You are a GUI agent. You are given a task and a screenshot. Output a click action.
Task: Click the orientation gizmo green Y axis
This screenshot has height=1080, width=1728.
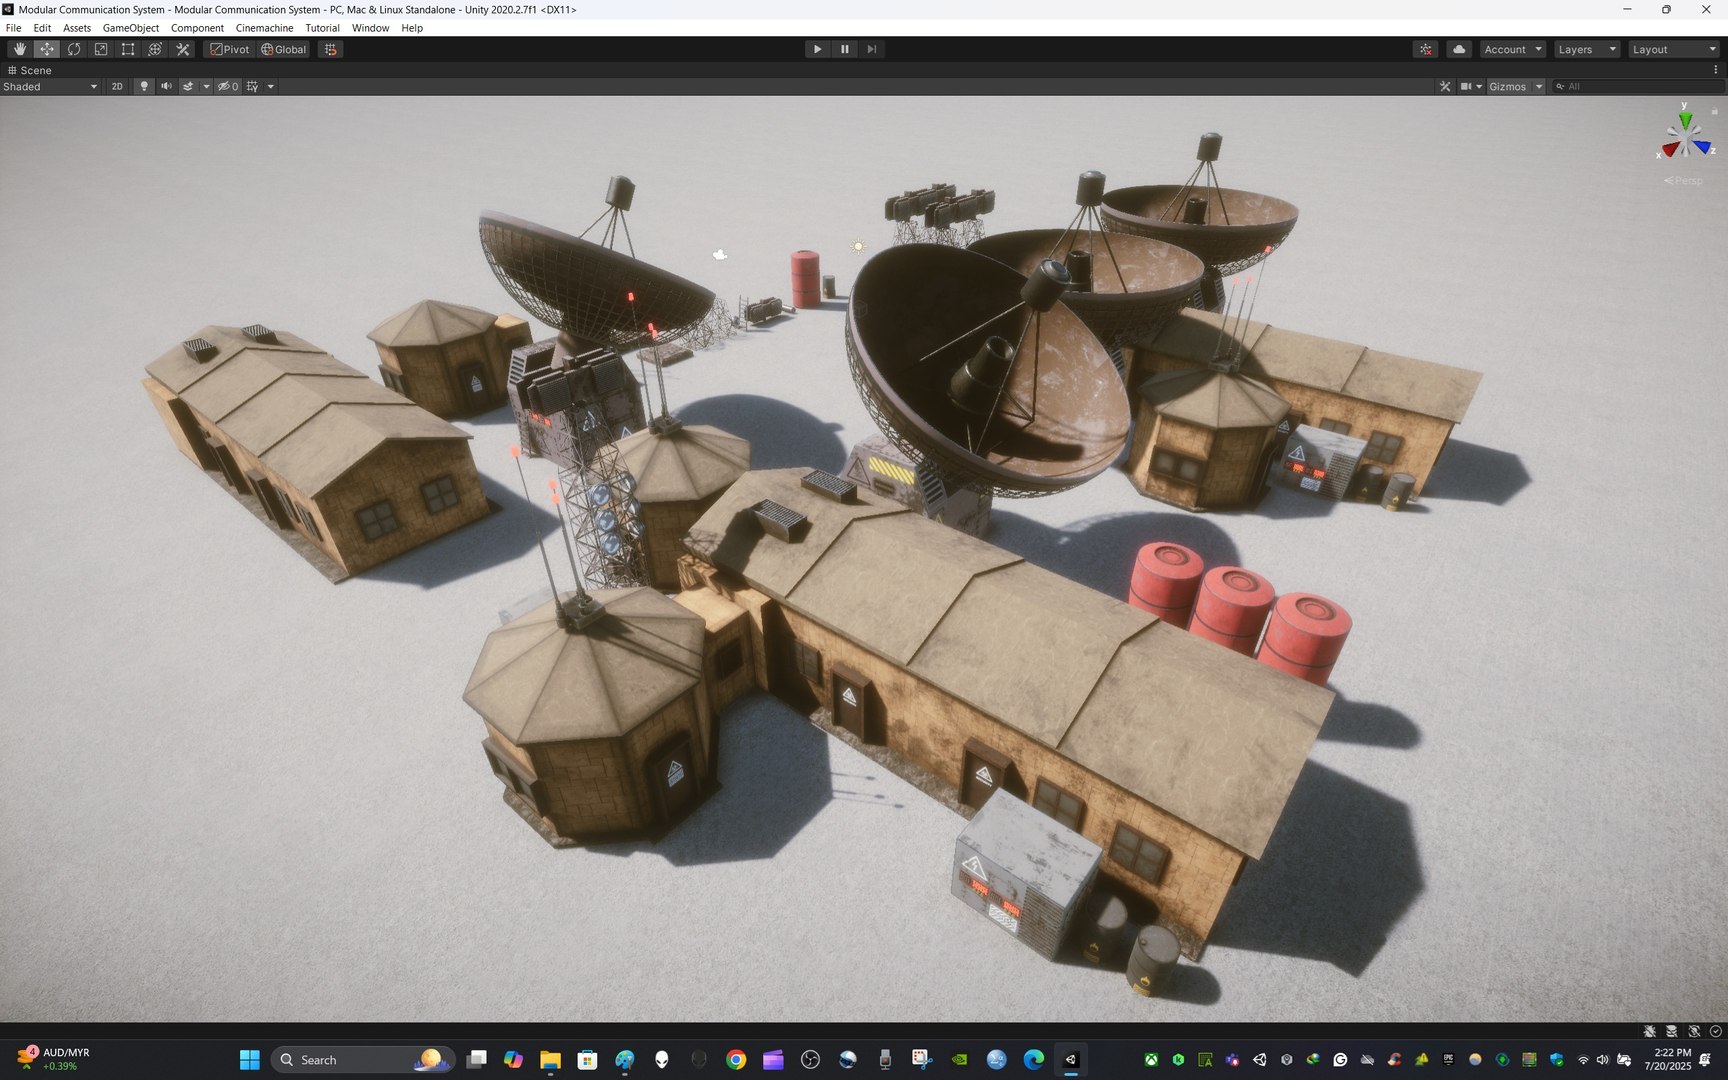[x=1685, y=120]
